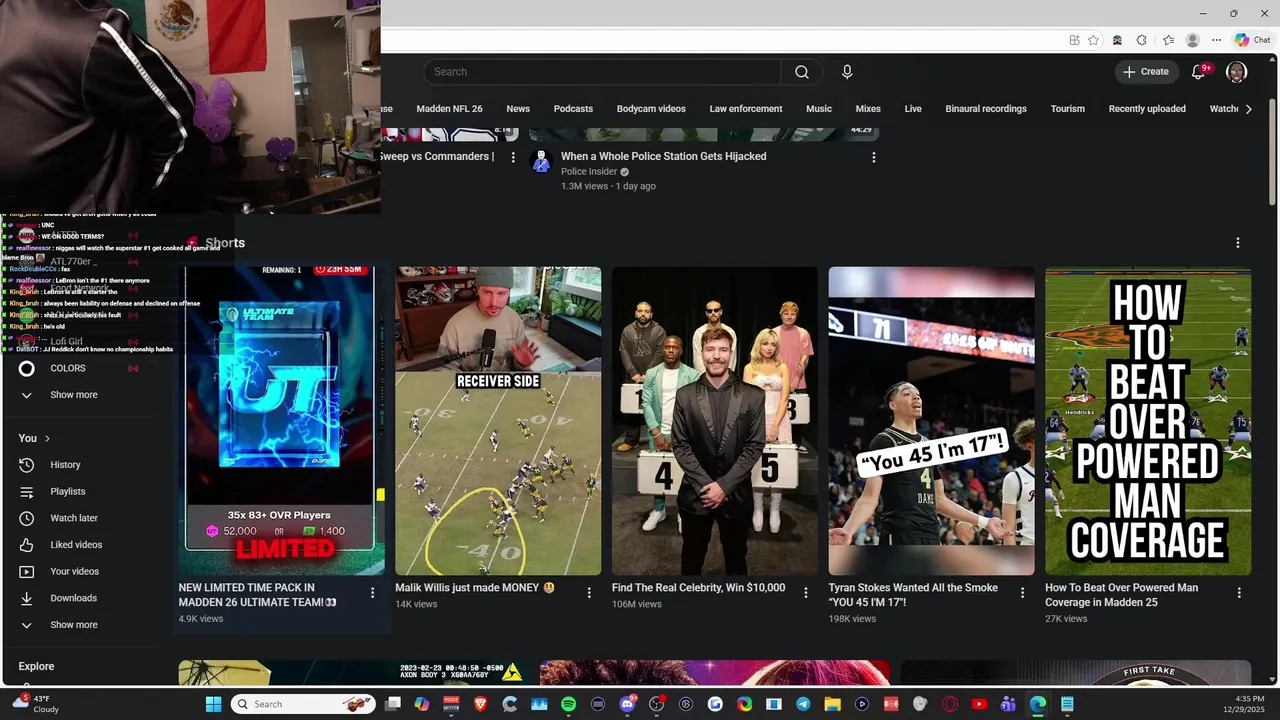Open Tyran Stokes Wanted All the Smoke title

pos(913,595)
